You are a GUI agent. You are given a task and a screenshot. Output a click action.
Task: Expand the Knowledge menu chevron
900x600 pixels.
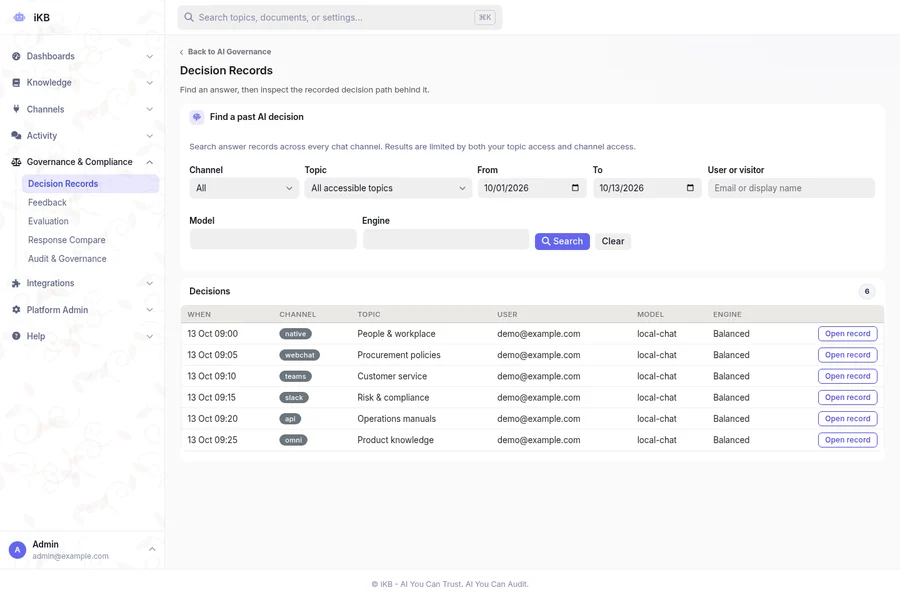[149, 83]
